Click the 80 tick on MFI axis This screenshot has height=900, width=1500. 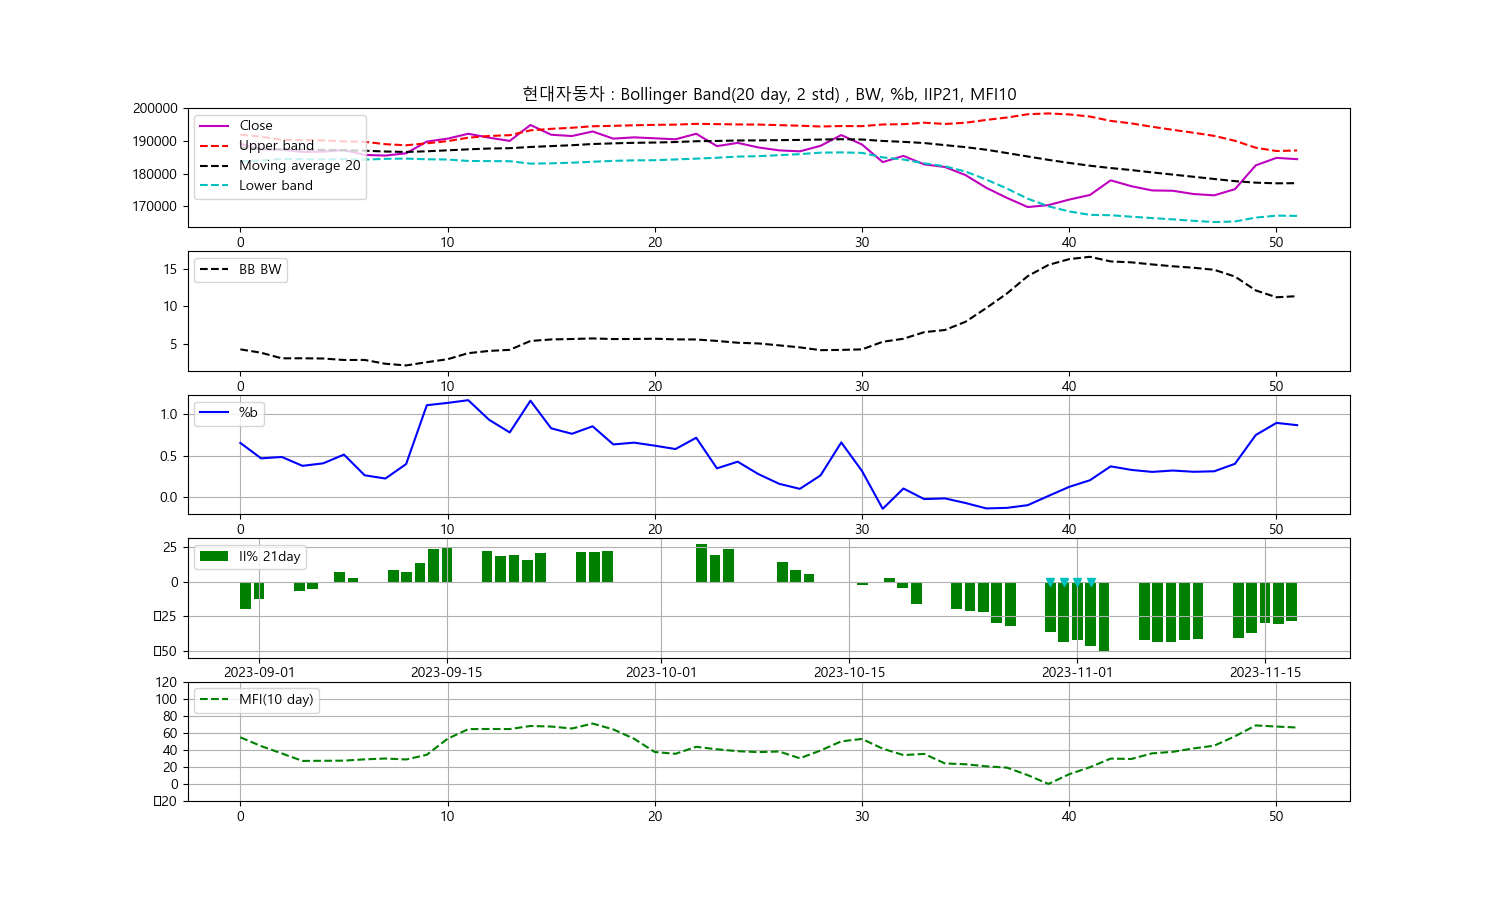[170, 717]
